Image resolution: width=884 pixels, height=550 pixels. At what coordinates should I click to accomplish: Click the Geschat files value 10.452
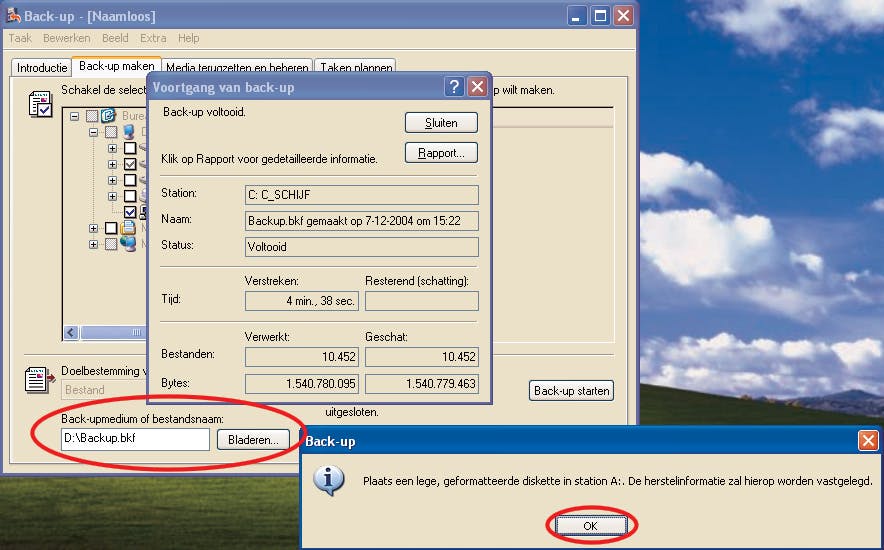422,357
